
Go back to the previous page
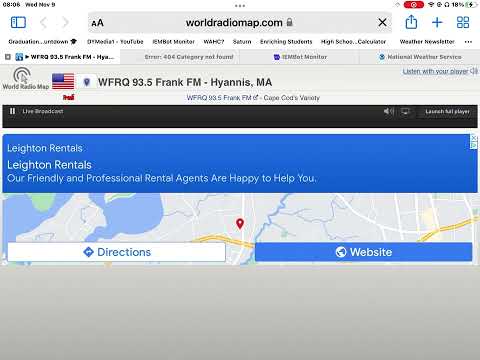click(x=43, y=23)
